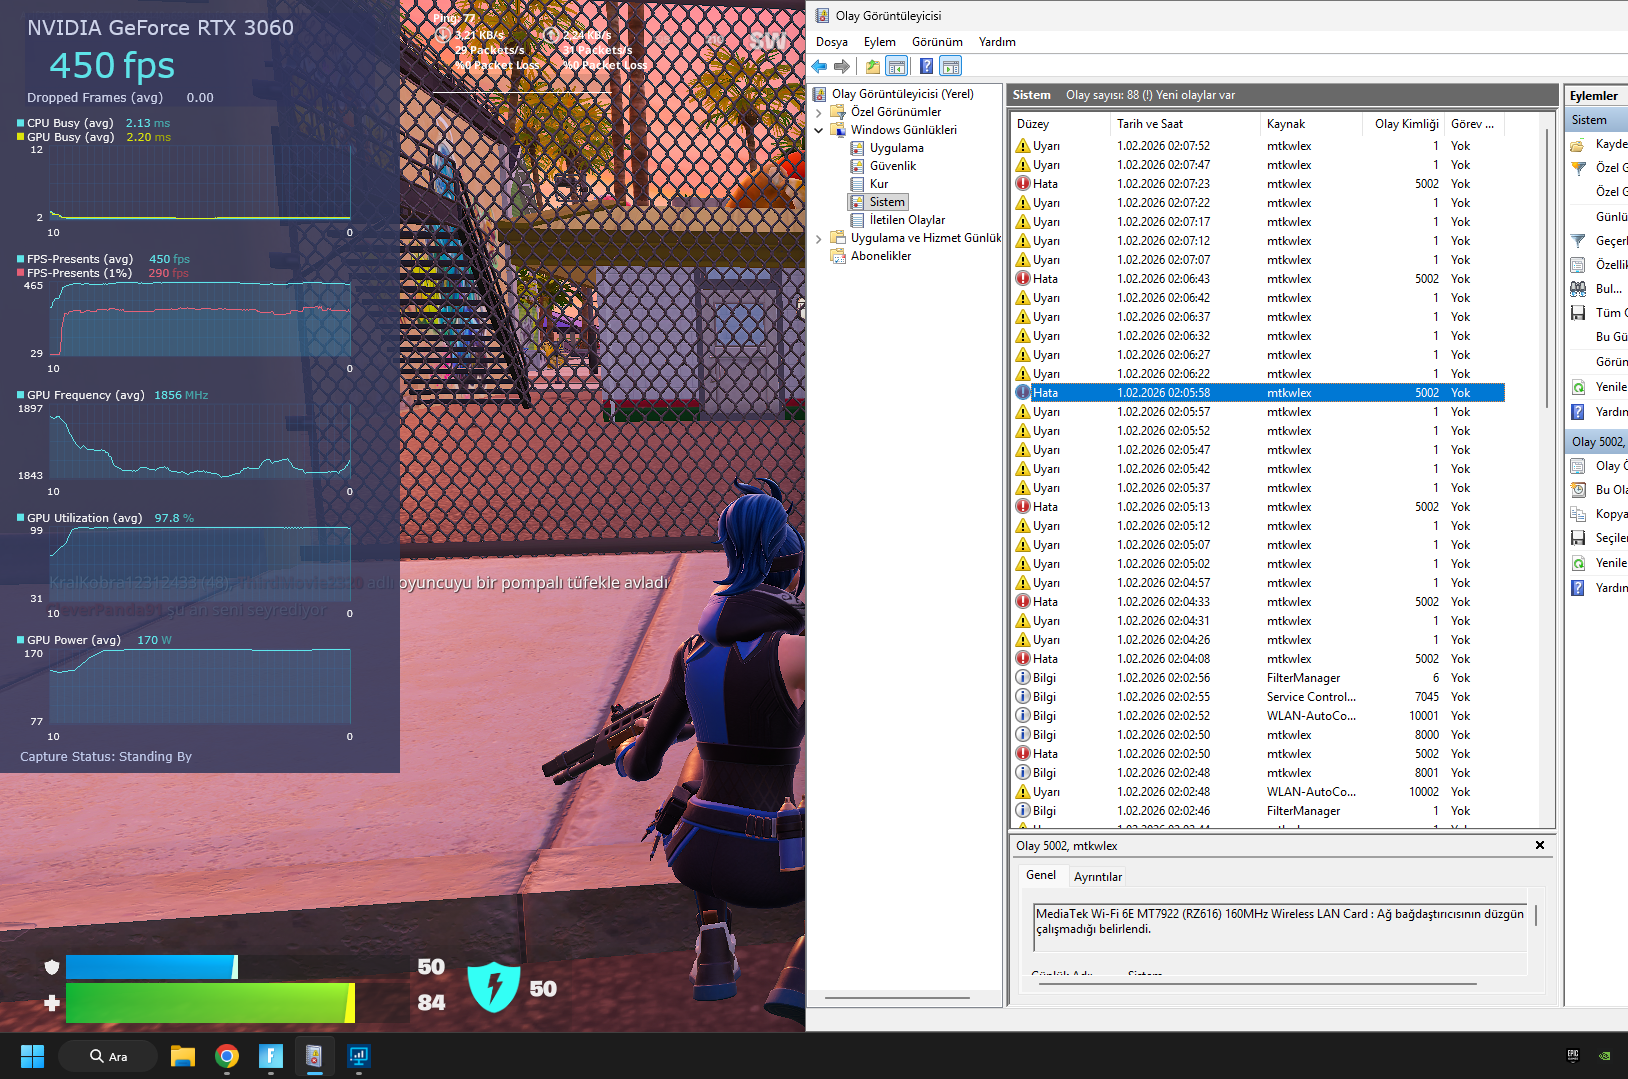
Task: Expand the Özel Görünümler tree node
Action: click(x=819, y=112)
